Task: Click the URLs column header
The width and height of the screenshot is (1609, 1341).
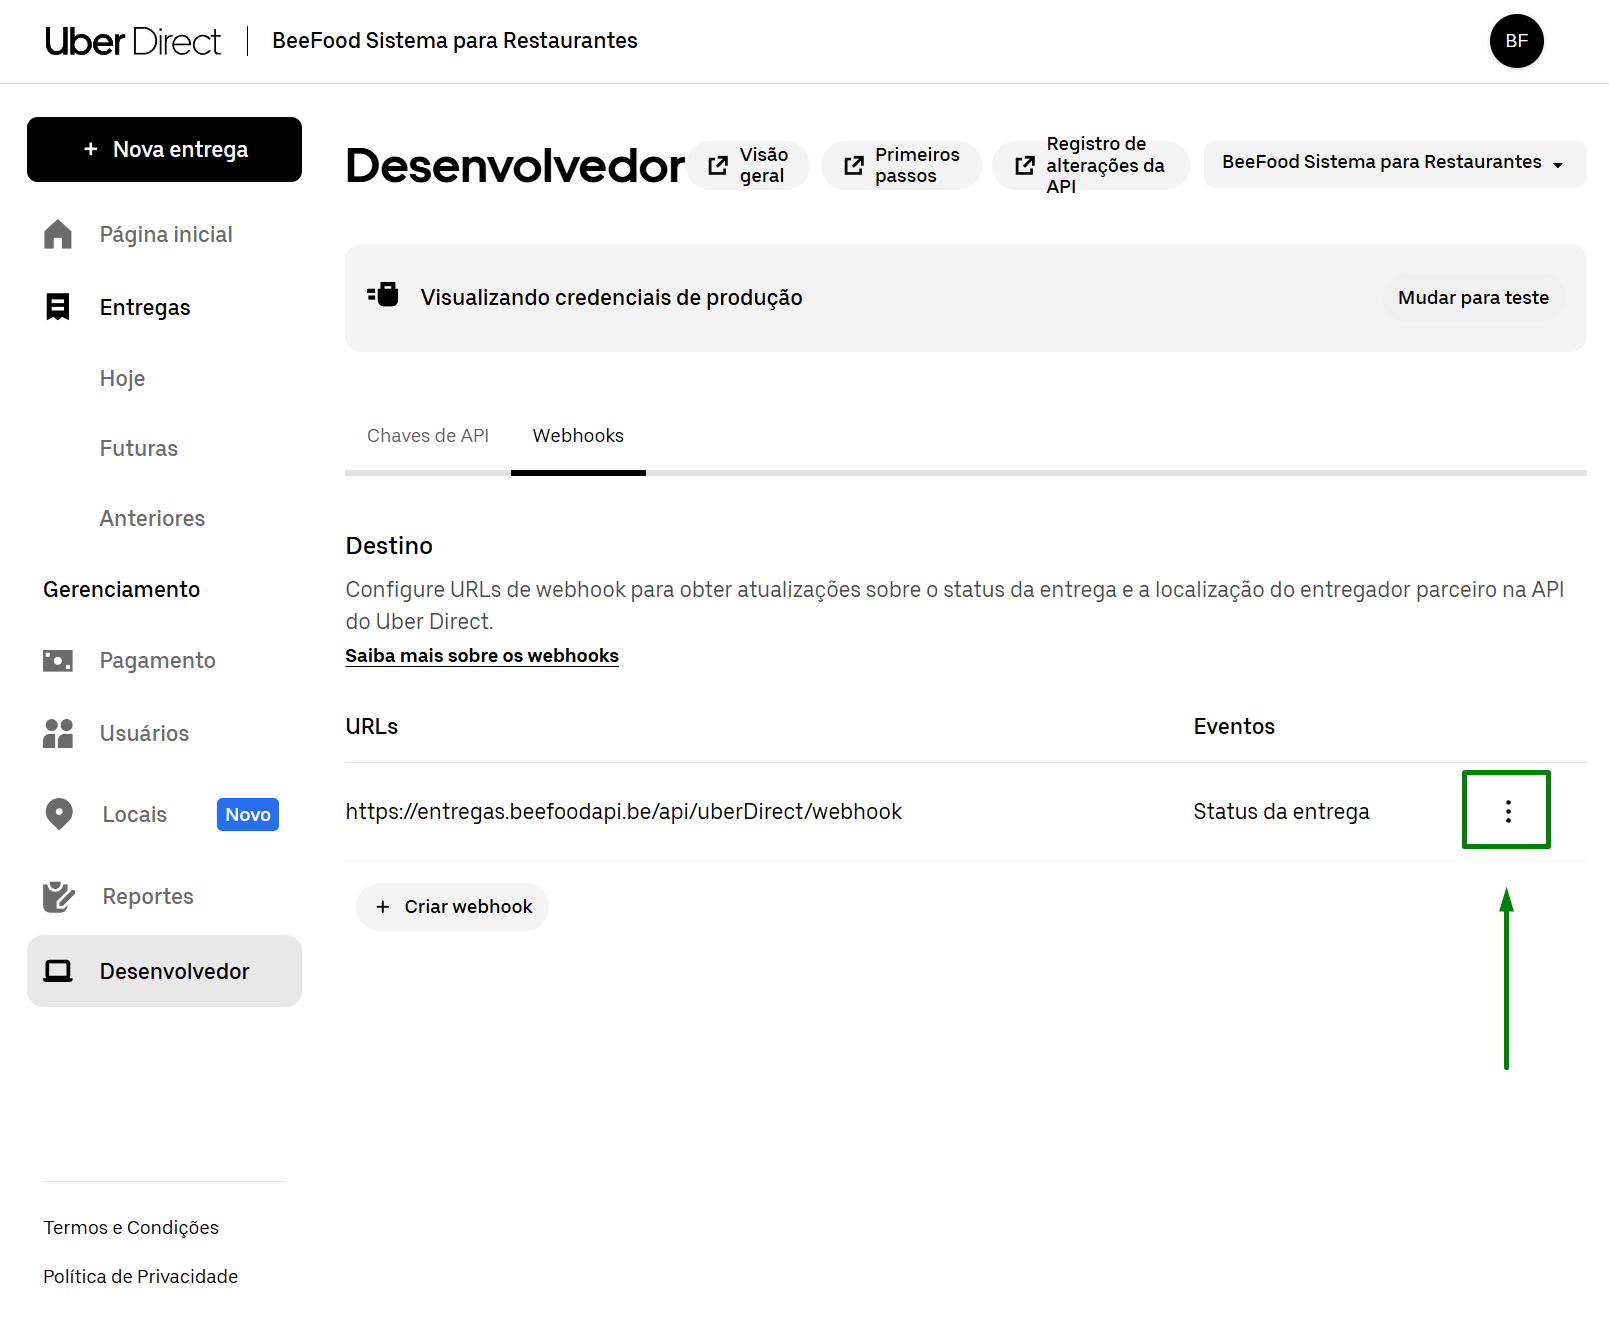Action: (372, 726)
